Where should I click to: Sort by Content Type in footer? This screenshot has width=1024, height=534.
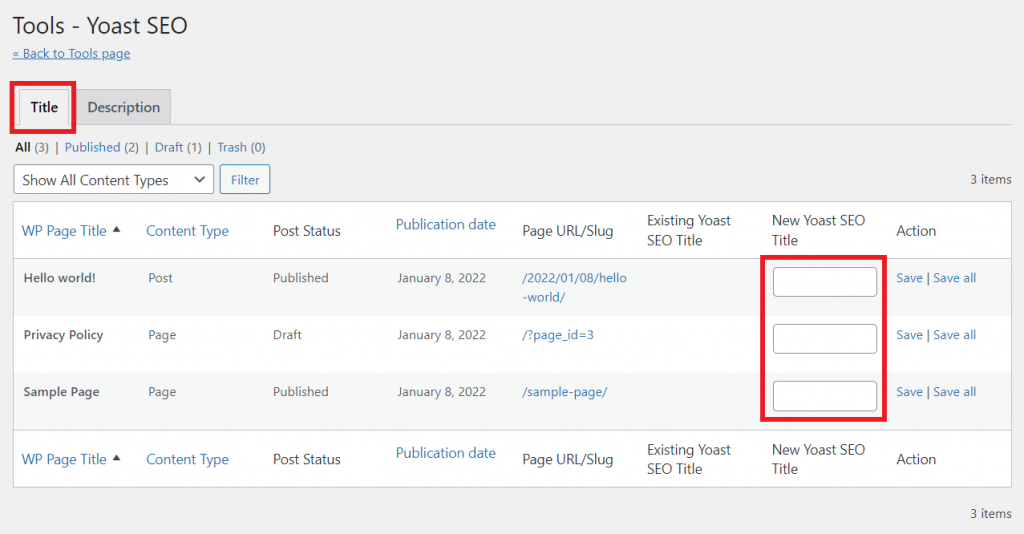point(187,460)
